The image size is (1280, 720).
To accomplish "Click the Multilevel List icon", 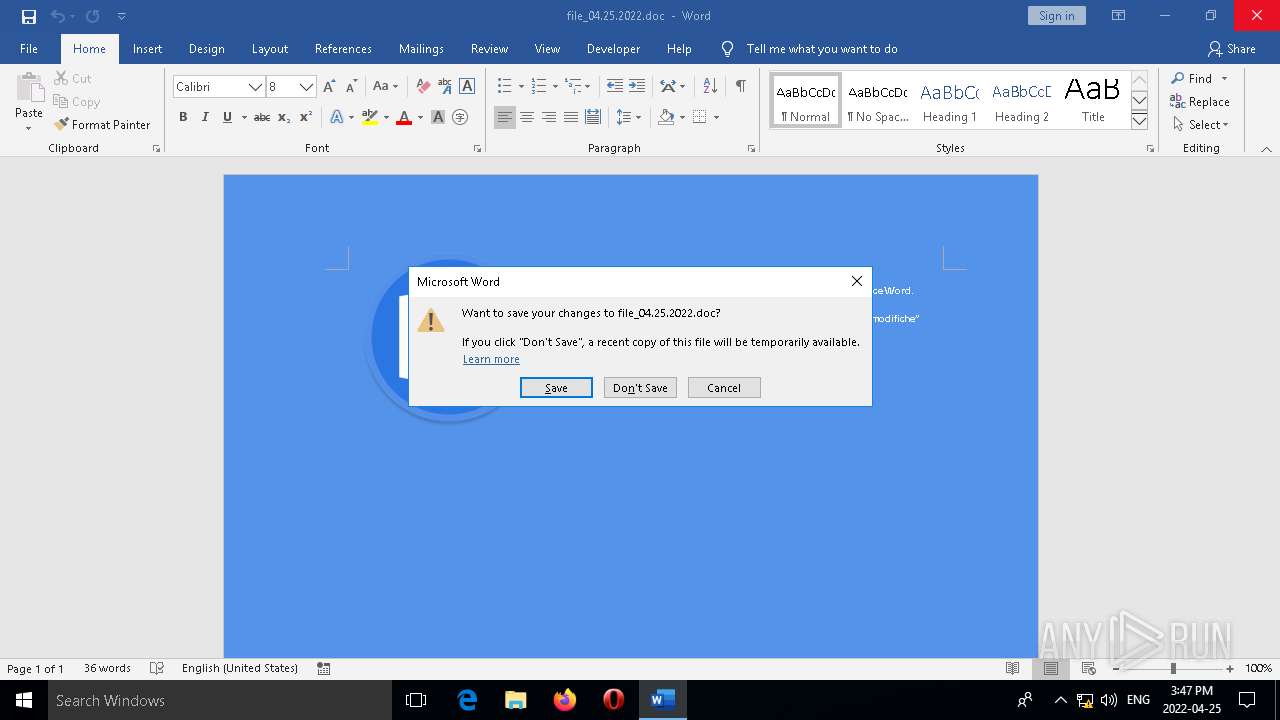I will tap(573, 87).
